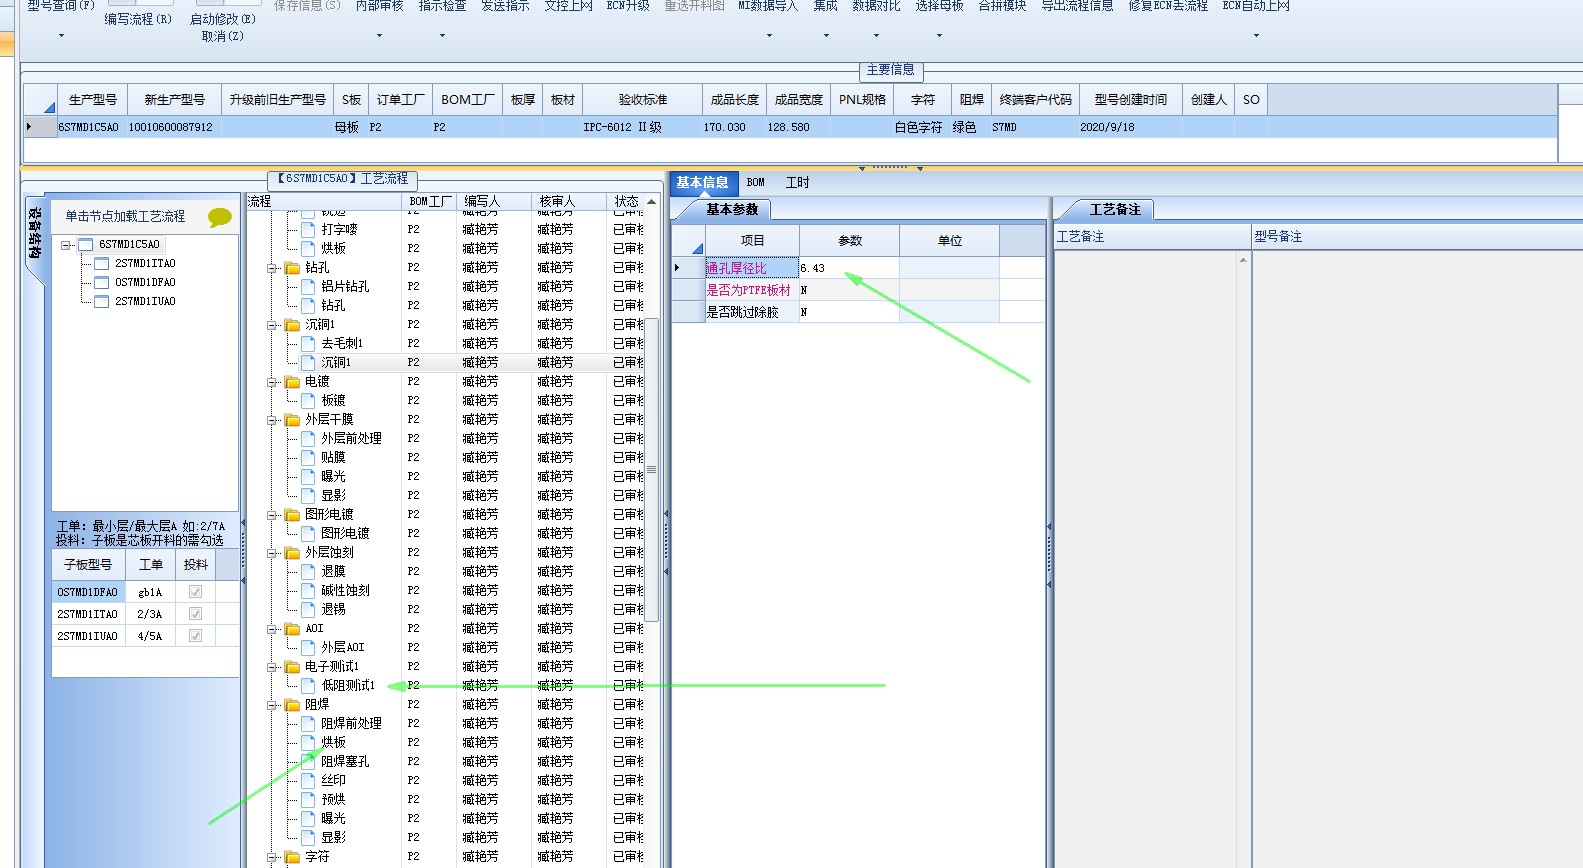The height and width of the screenshot is (868, 1583).
Task: Select the 6S7MD1C5A0 row in main grid
Action: pyautogui.click(x=790, y=127)
